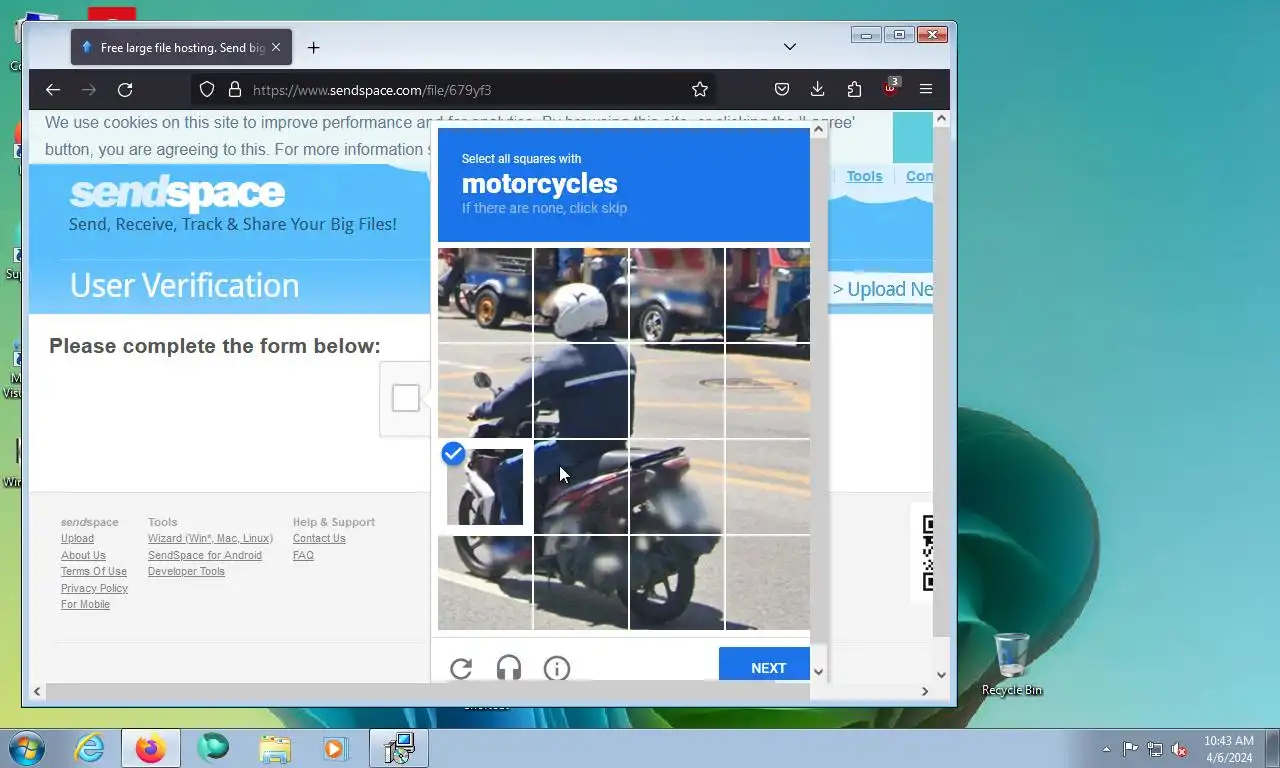
Task: Open the Wizard (Win*, Mac, Linux) link
Action: pos(210,538)
